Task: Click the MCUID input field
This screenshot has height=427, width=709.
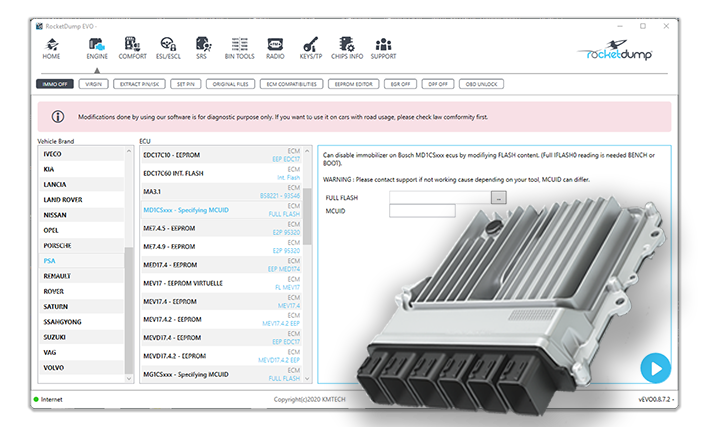Action: coord(422,211)
